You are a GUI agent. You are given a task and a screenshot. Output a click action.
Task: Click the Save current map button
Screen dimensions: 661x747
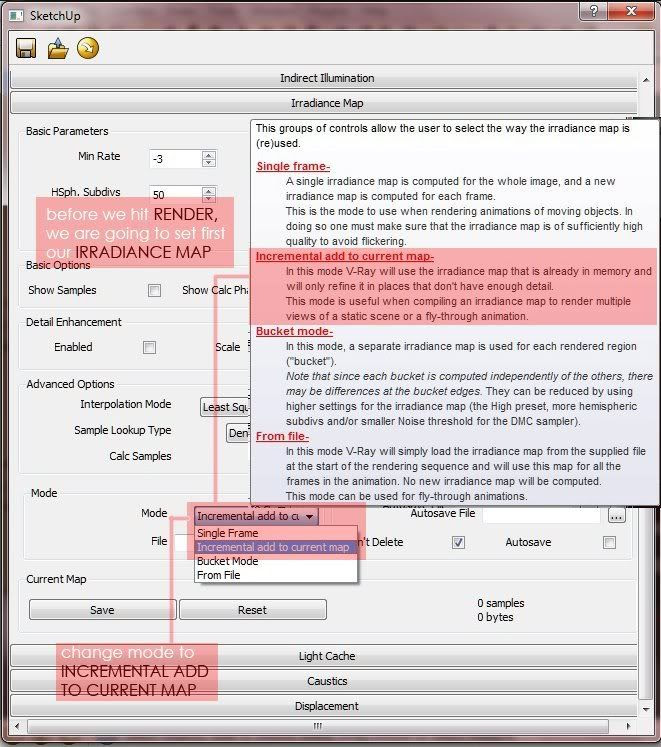[102, 610]
